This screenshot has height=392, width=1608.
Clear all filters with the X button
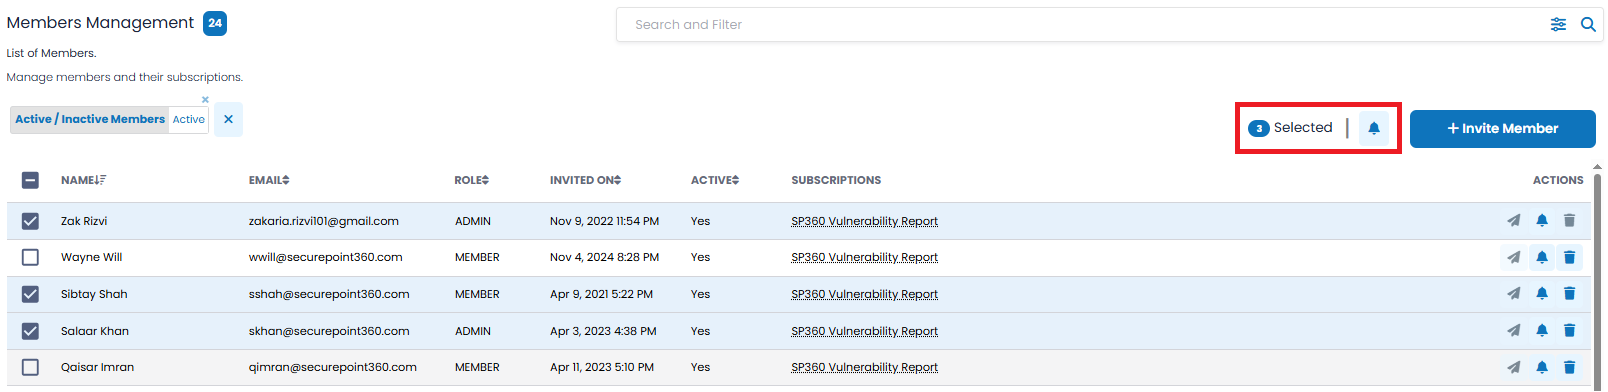(x=228, y=119)
